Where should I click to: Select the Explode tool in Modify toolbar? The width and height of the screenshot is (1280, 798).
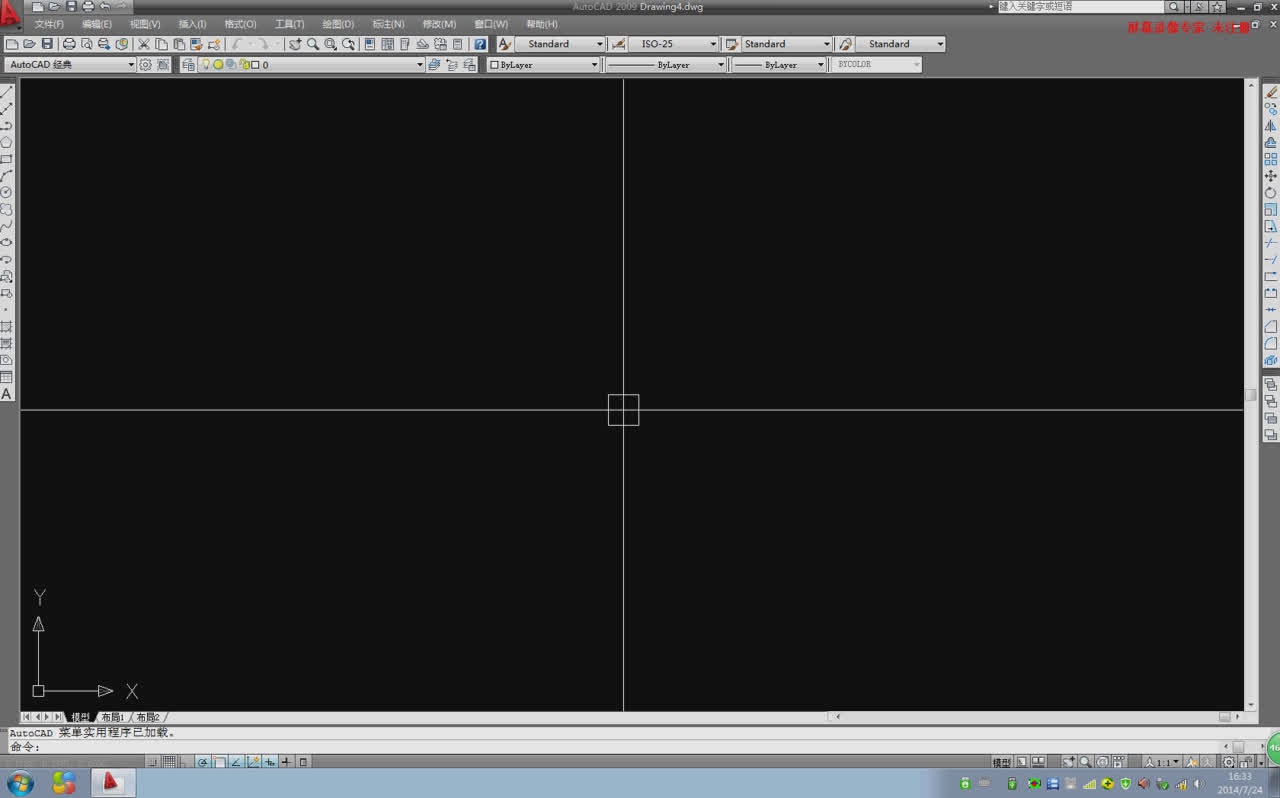[x=1271, y=360]
